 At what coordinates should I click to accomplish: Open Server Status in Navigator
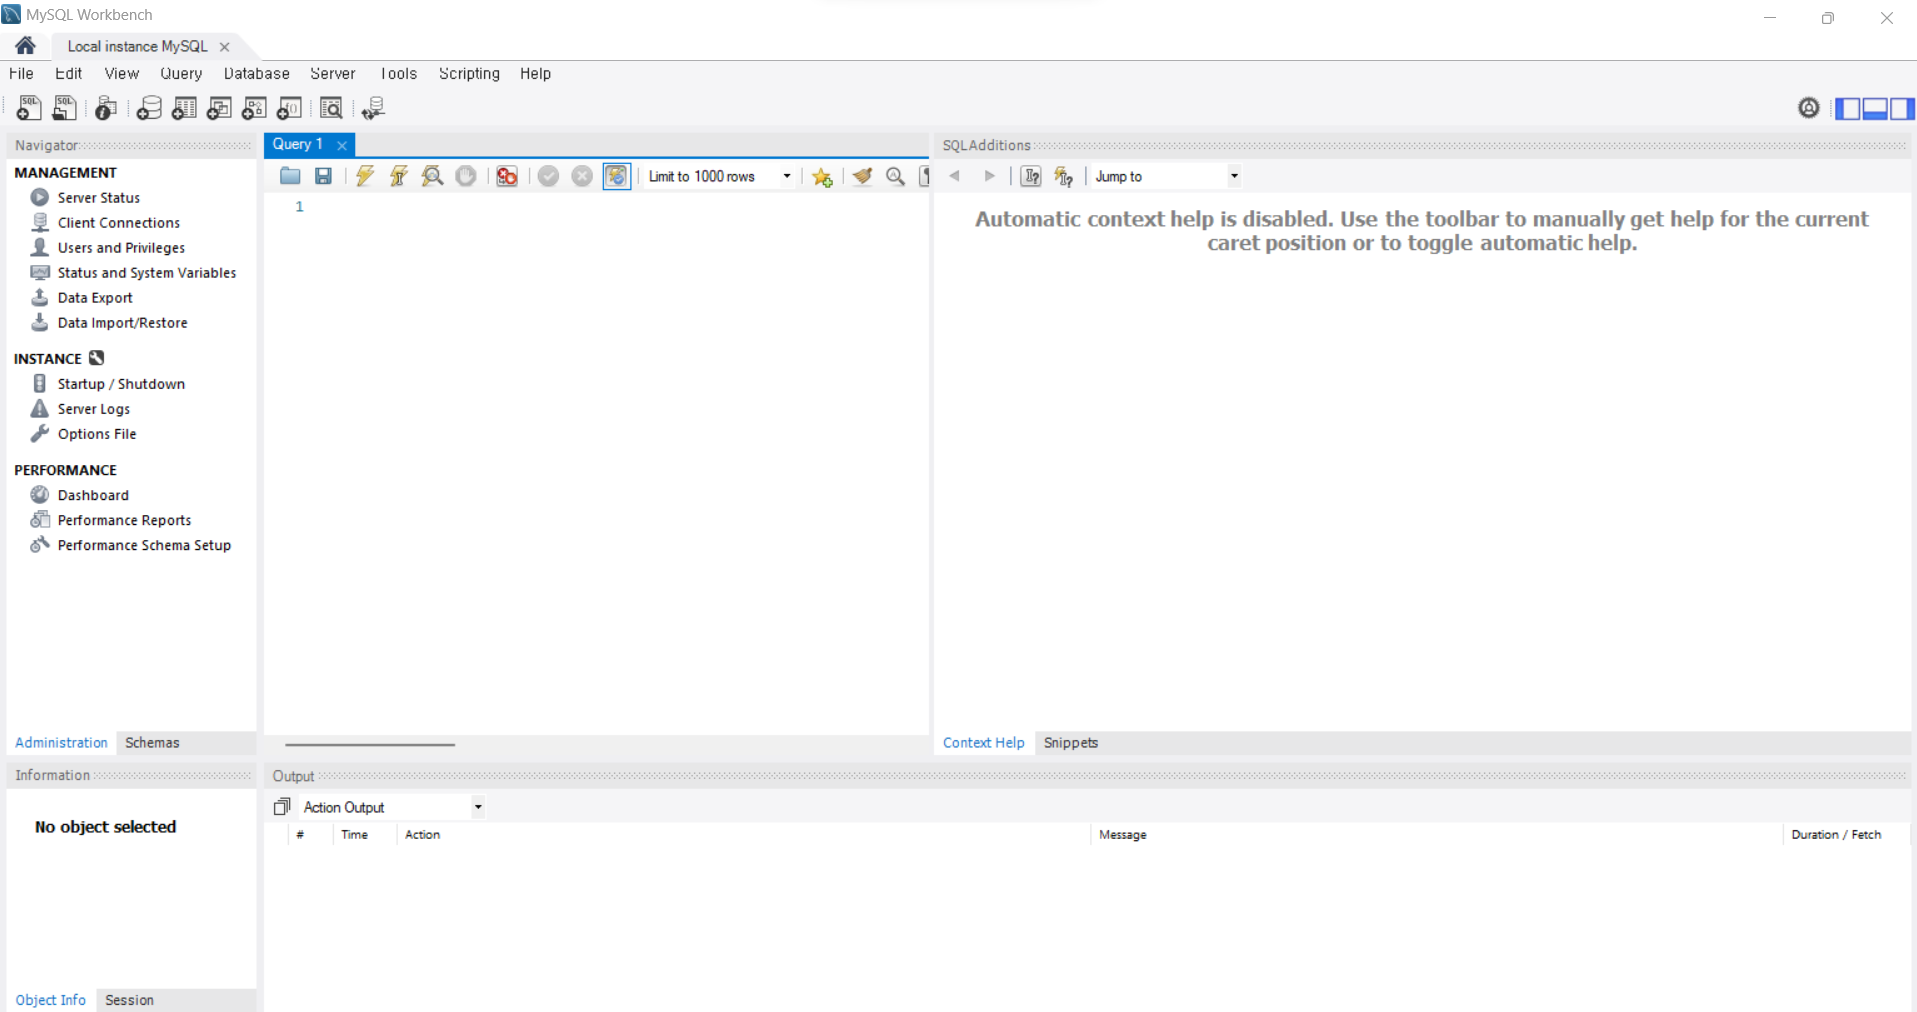tap(98, 198)
